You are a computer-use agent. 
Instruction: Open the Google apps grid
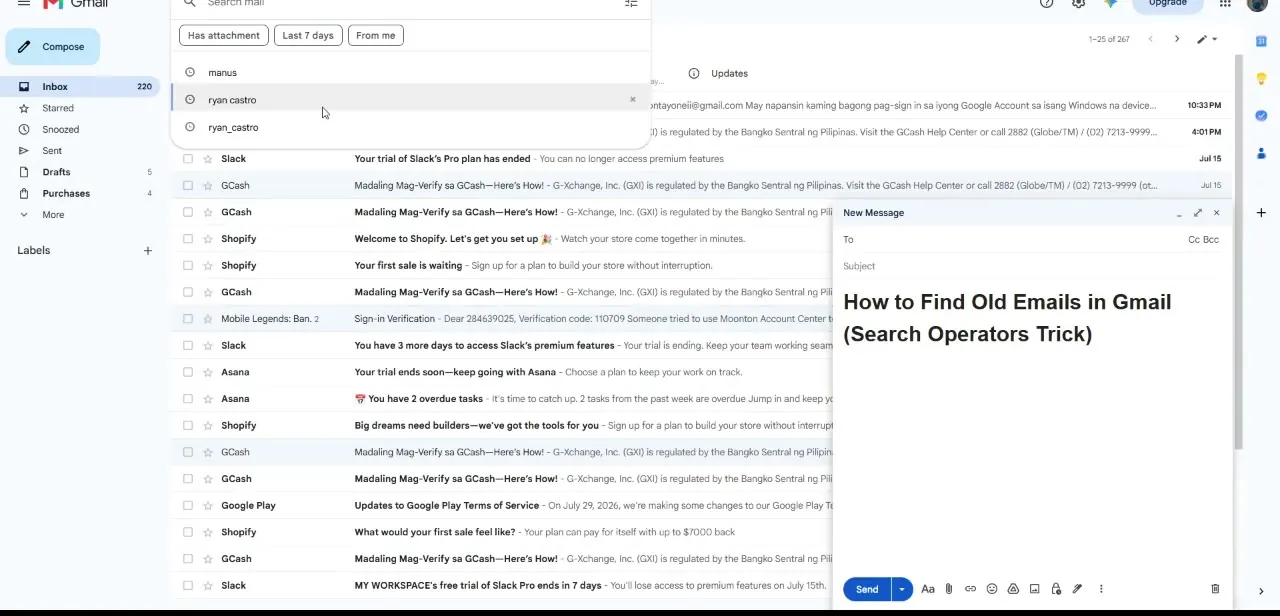point(1225,3)
